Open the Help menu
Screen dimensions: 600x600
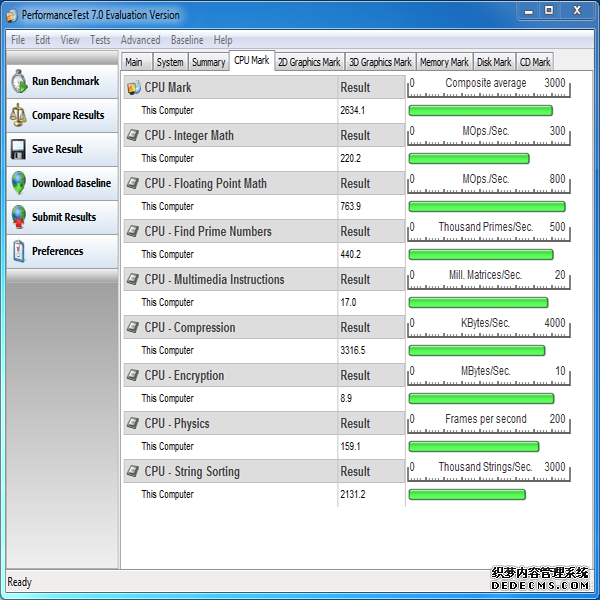[223, 40]
